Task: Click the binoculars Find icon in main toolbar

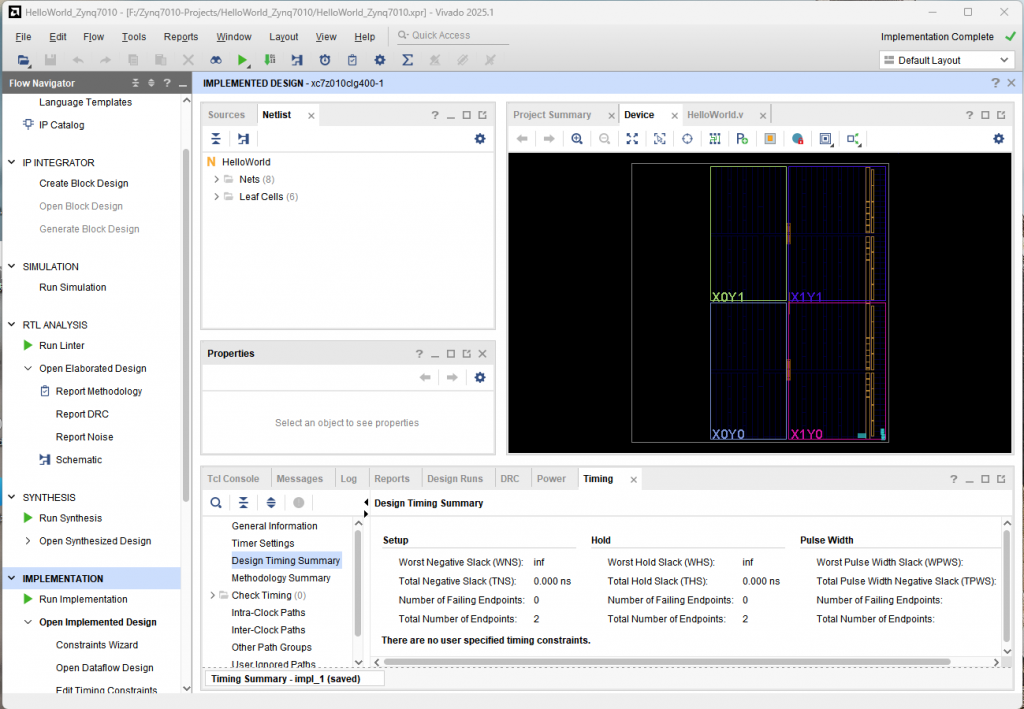Action: click(216, 60)
